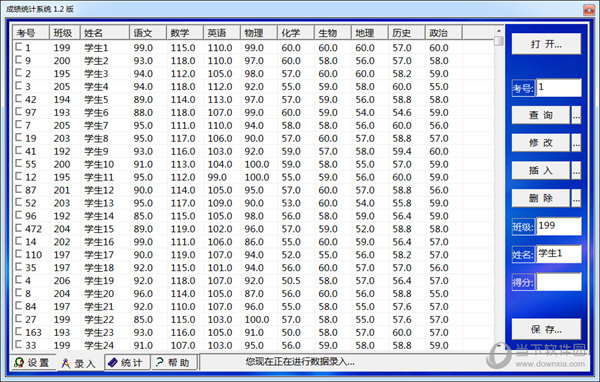Screen dimensions: 600x382
Task: Select the name cell 学生4
Action: (x=96, y=87)
